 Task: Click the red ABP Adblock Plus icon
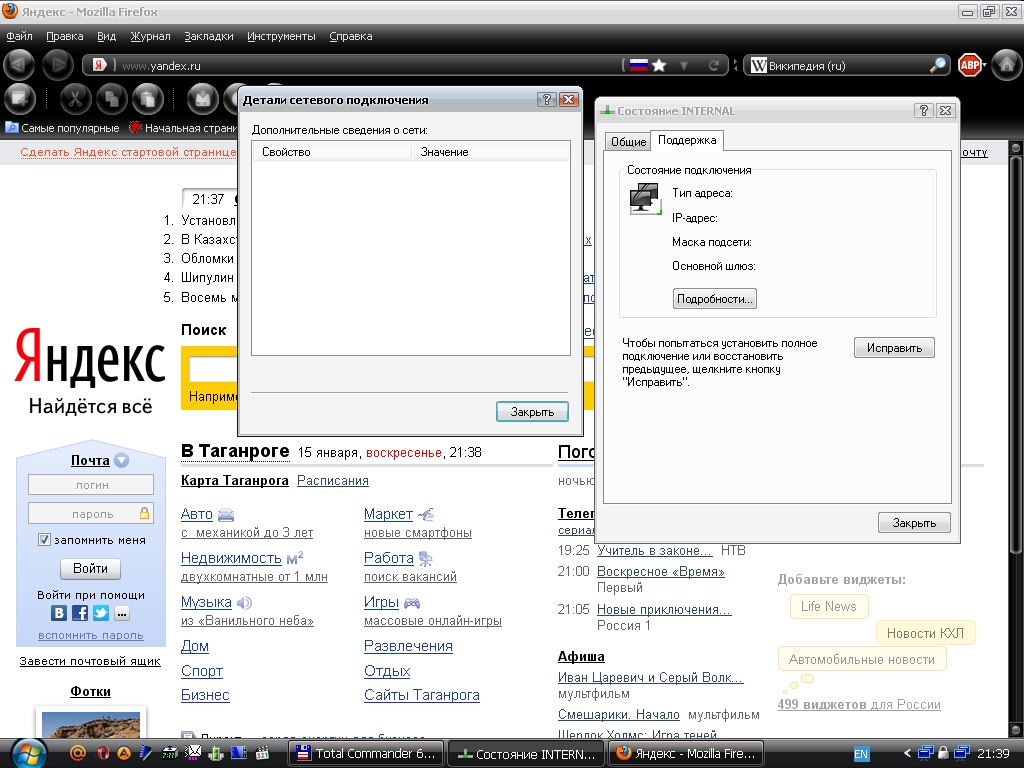[969, 65]
